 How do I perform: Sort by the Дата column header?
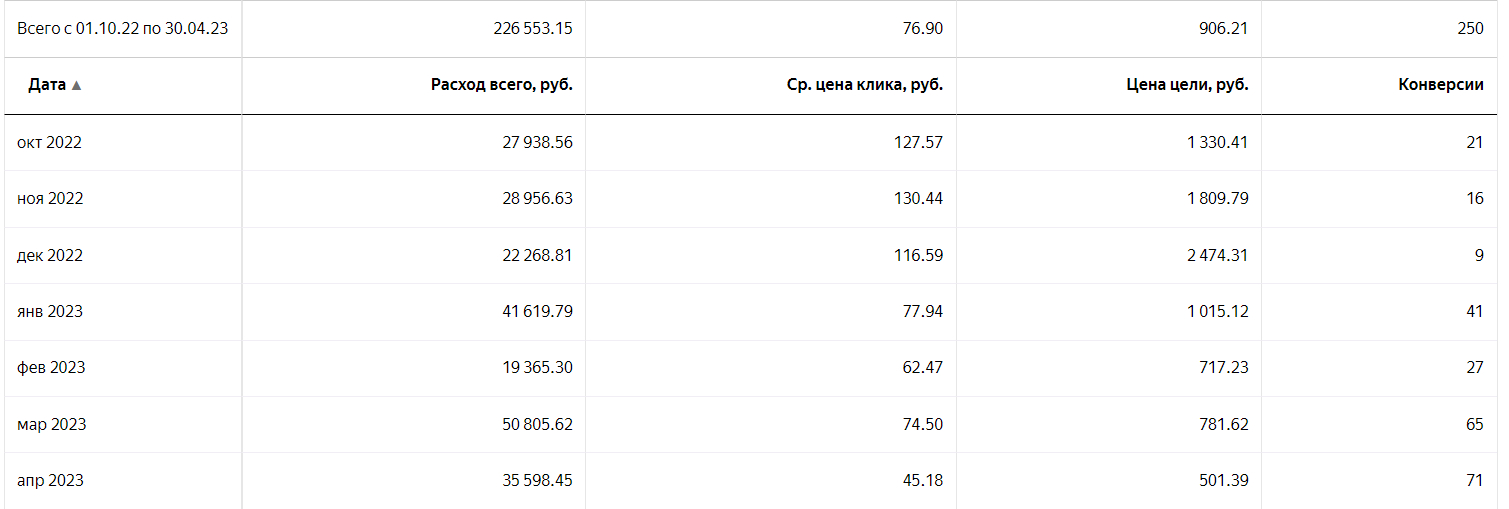47,86
